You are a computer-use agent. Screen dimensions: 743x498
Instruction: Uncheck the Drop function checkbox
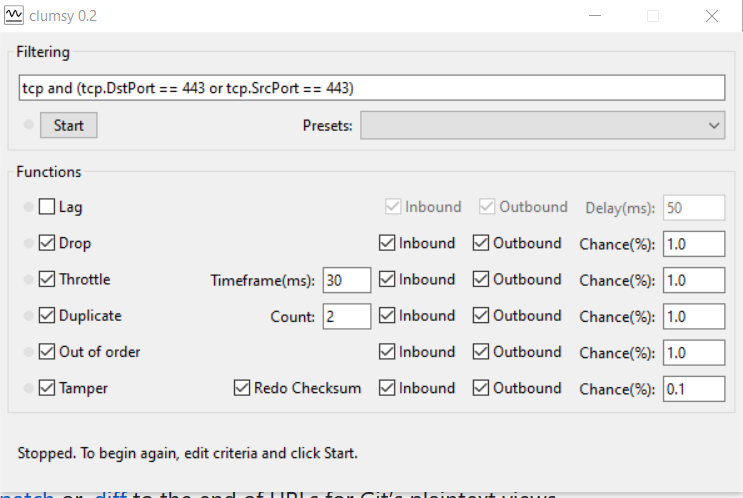tap(47, 243)
